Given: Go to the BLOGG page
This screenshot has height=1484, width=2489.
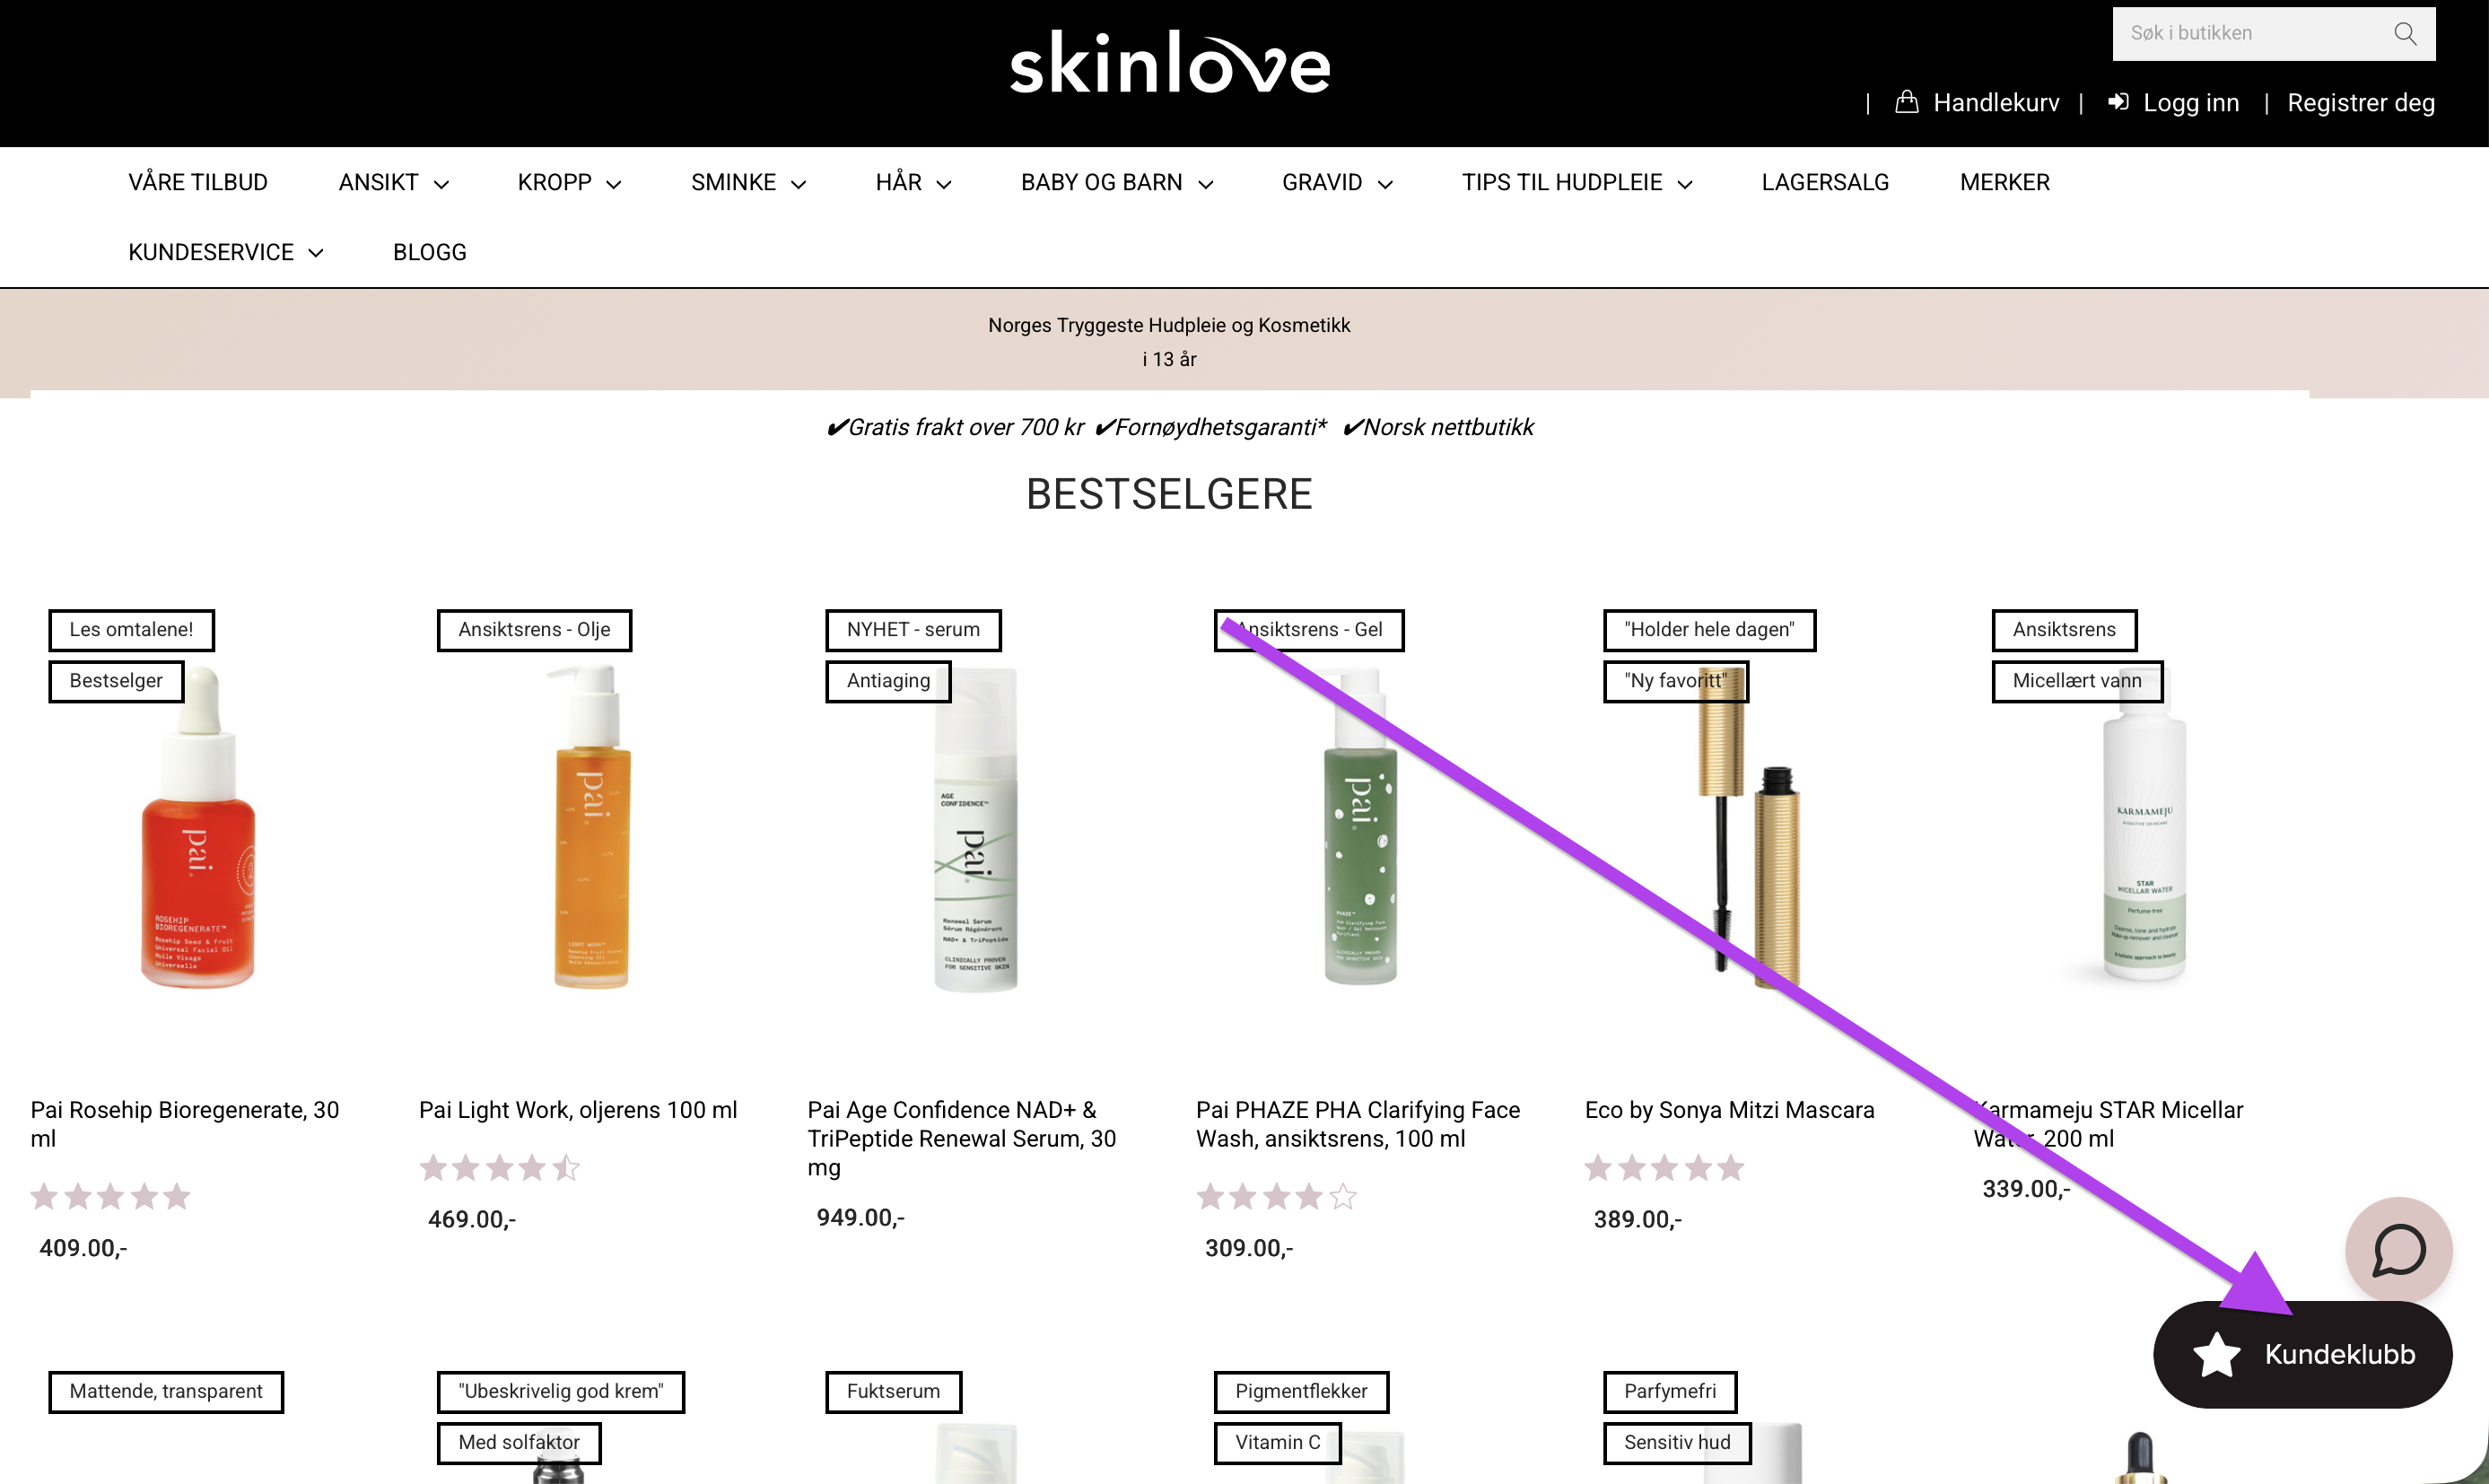Looking at the screenshot, I should pos(429,252).
